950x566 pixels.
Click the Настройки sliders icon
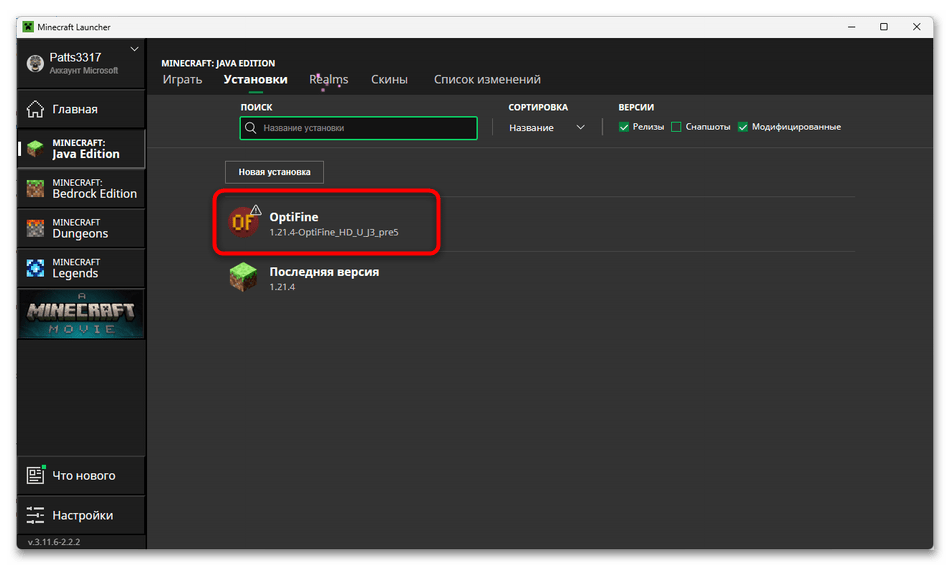(35, 515)
